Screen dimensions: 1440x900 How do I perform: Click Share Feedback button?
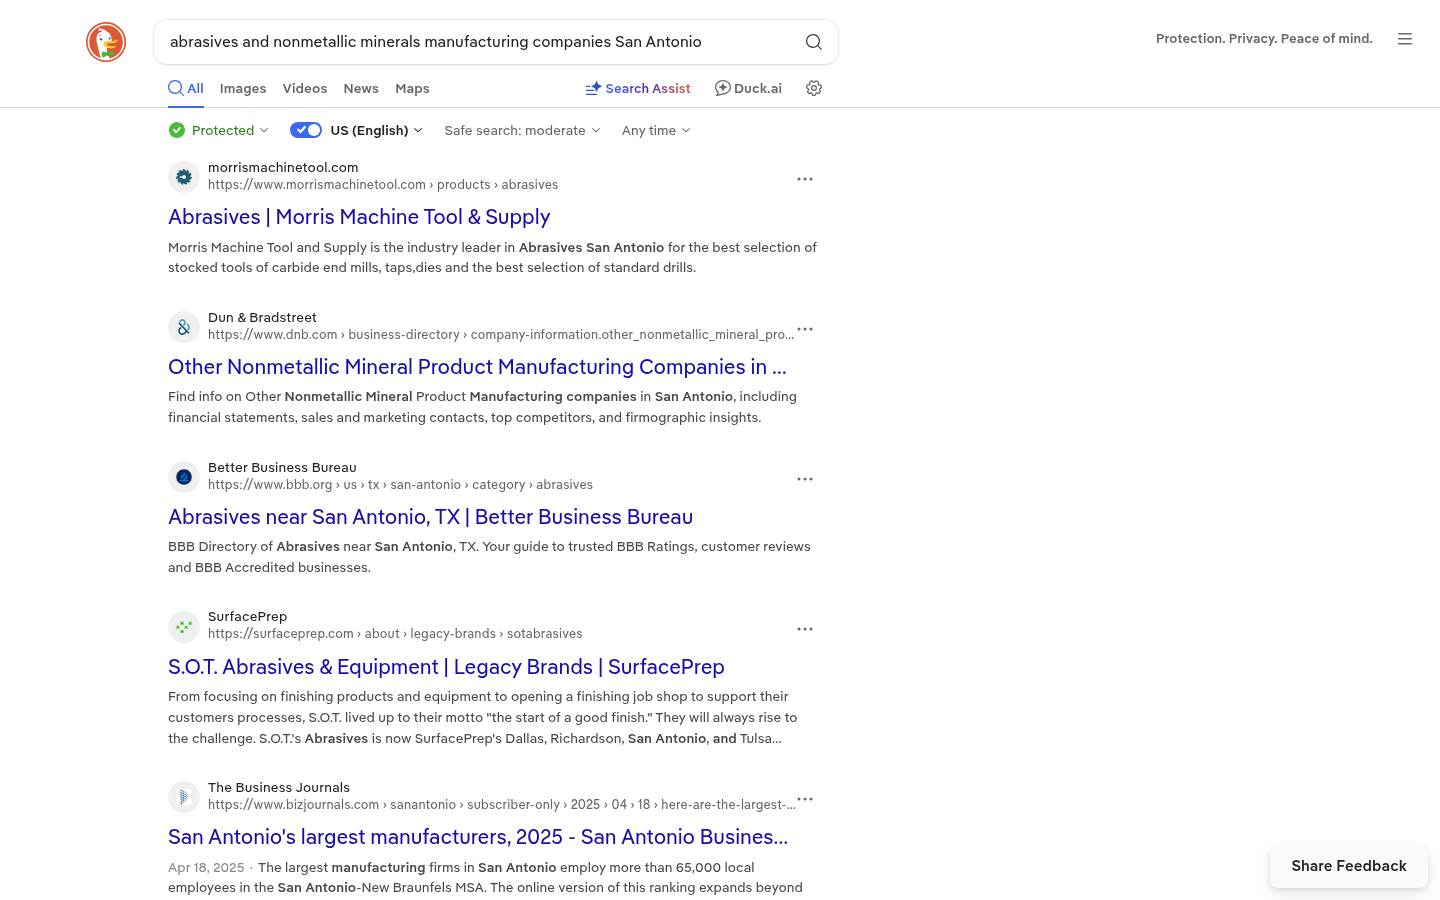(x=1349, y=866)
